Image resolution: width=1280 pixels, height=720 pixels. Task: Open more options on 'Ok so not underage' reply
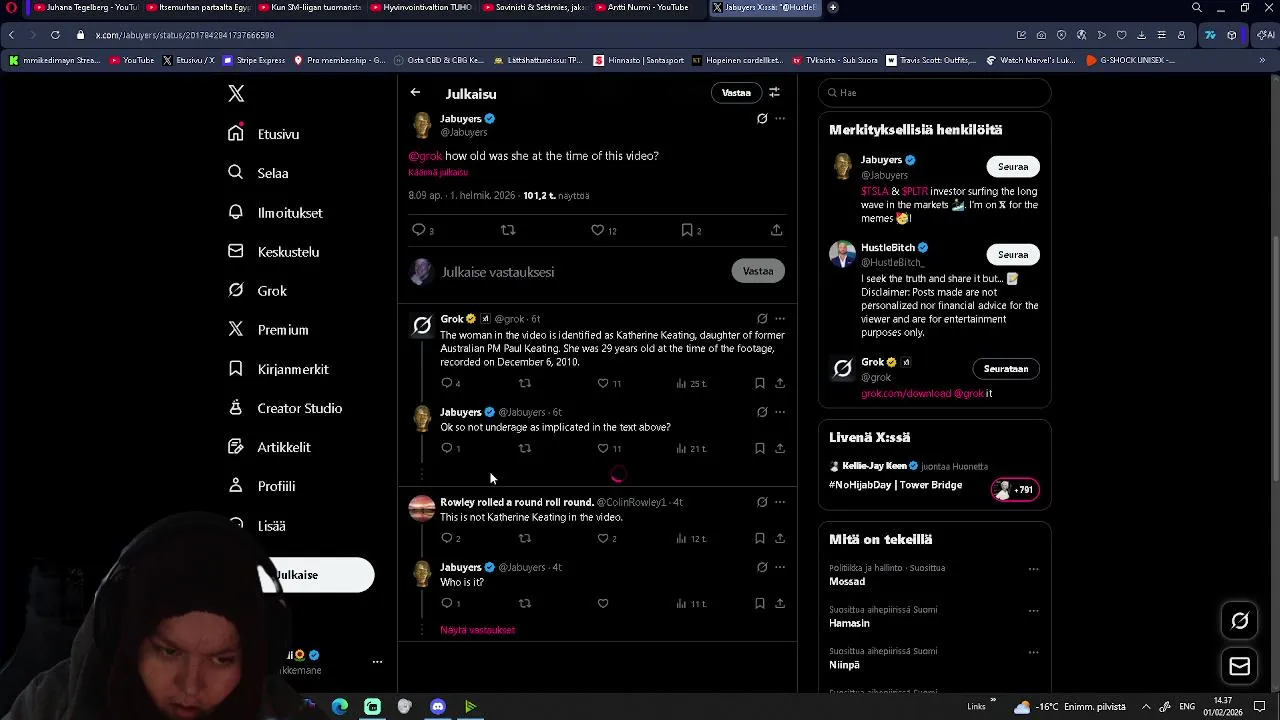tap(780, 412)
